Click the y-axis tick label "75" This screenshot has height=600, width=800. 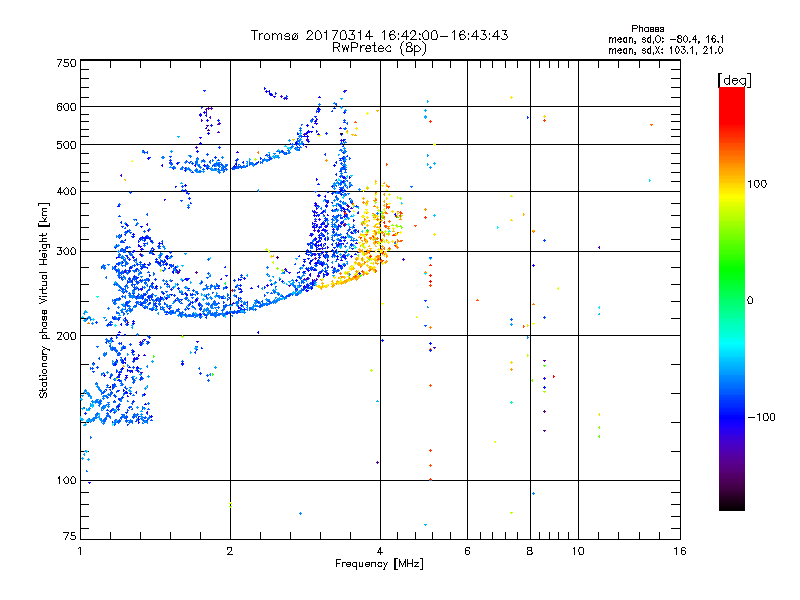[70, 536]
